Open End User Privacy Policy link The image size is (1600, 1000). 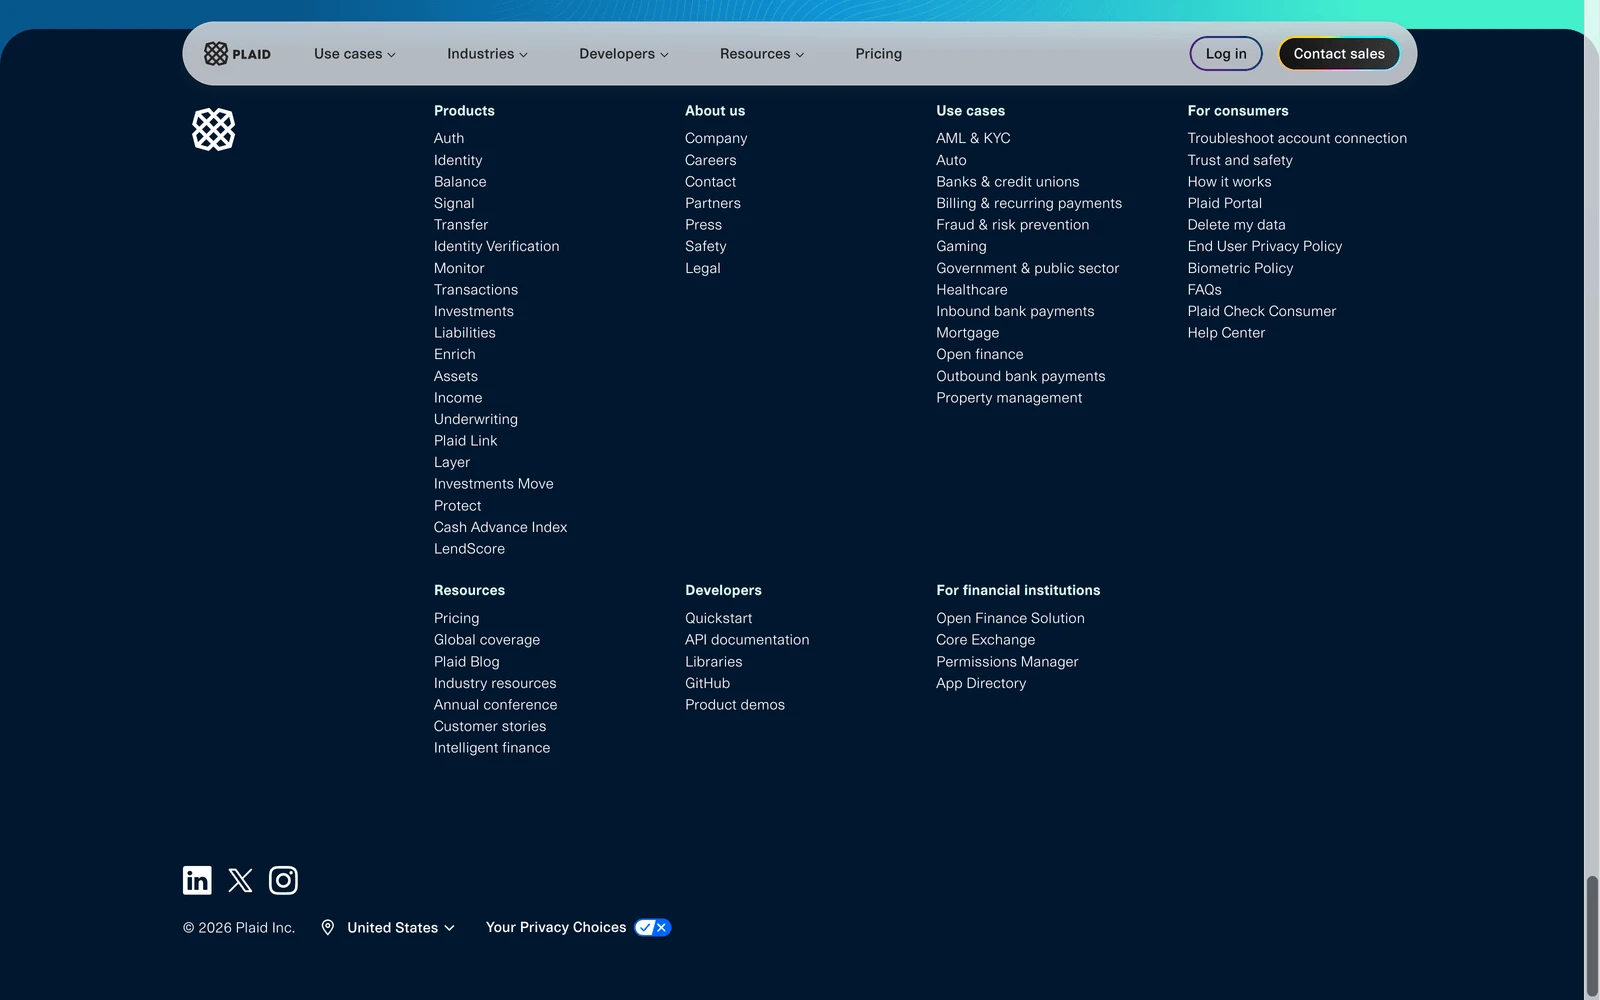pyautogui.click(x=1265, y=246)
